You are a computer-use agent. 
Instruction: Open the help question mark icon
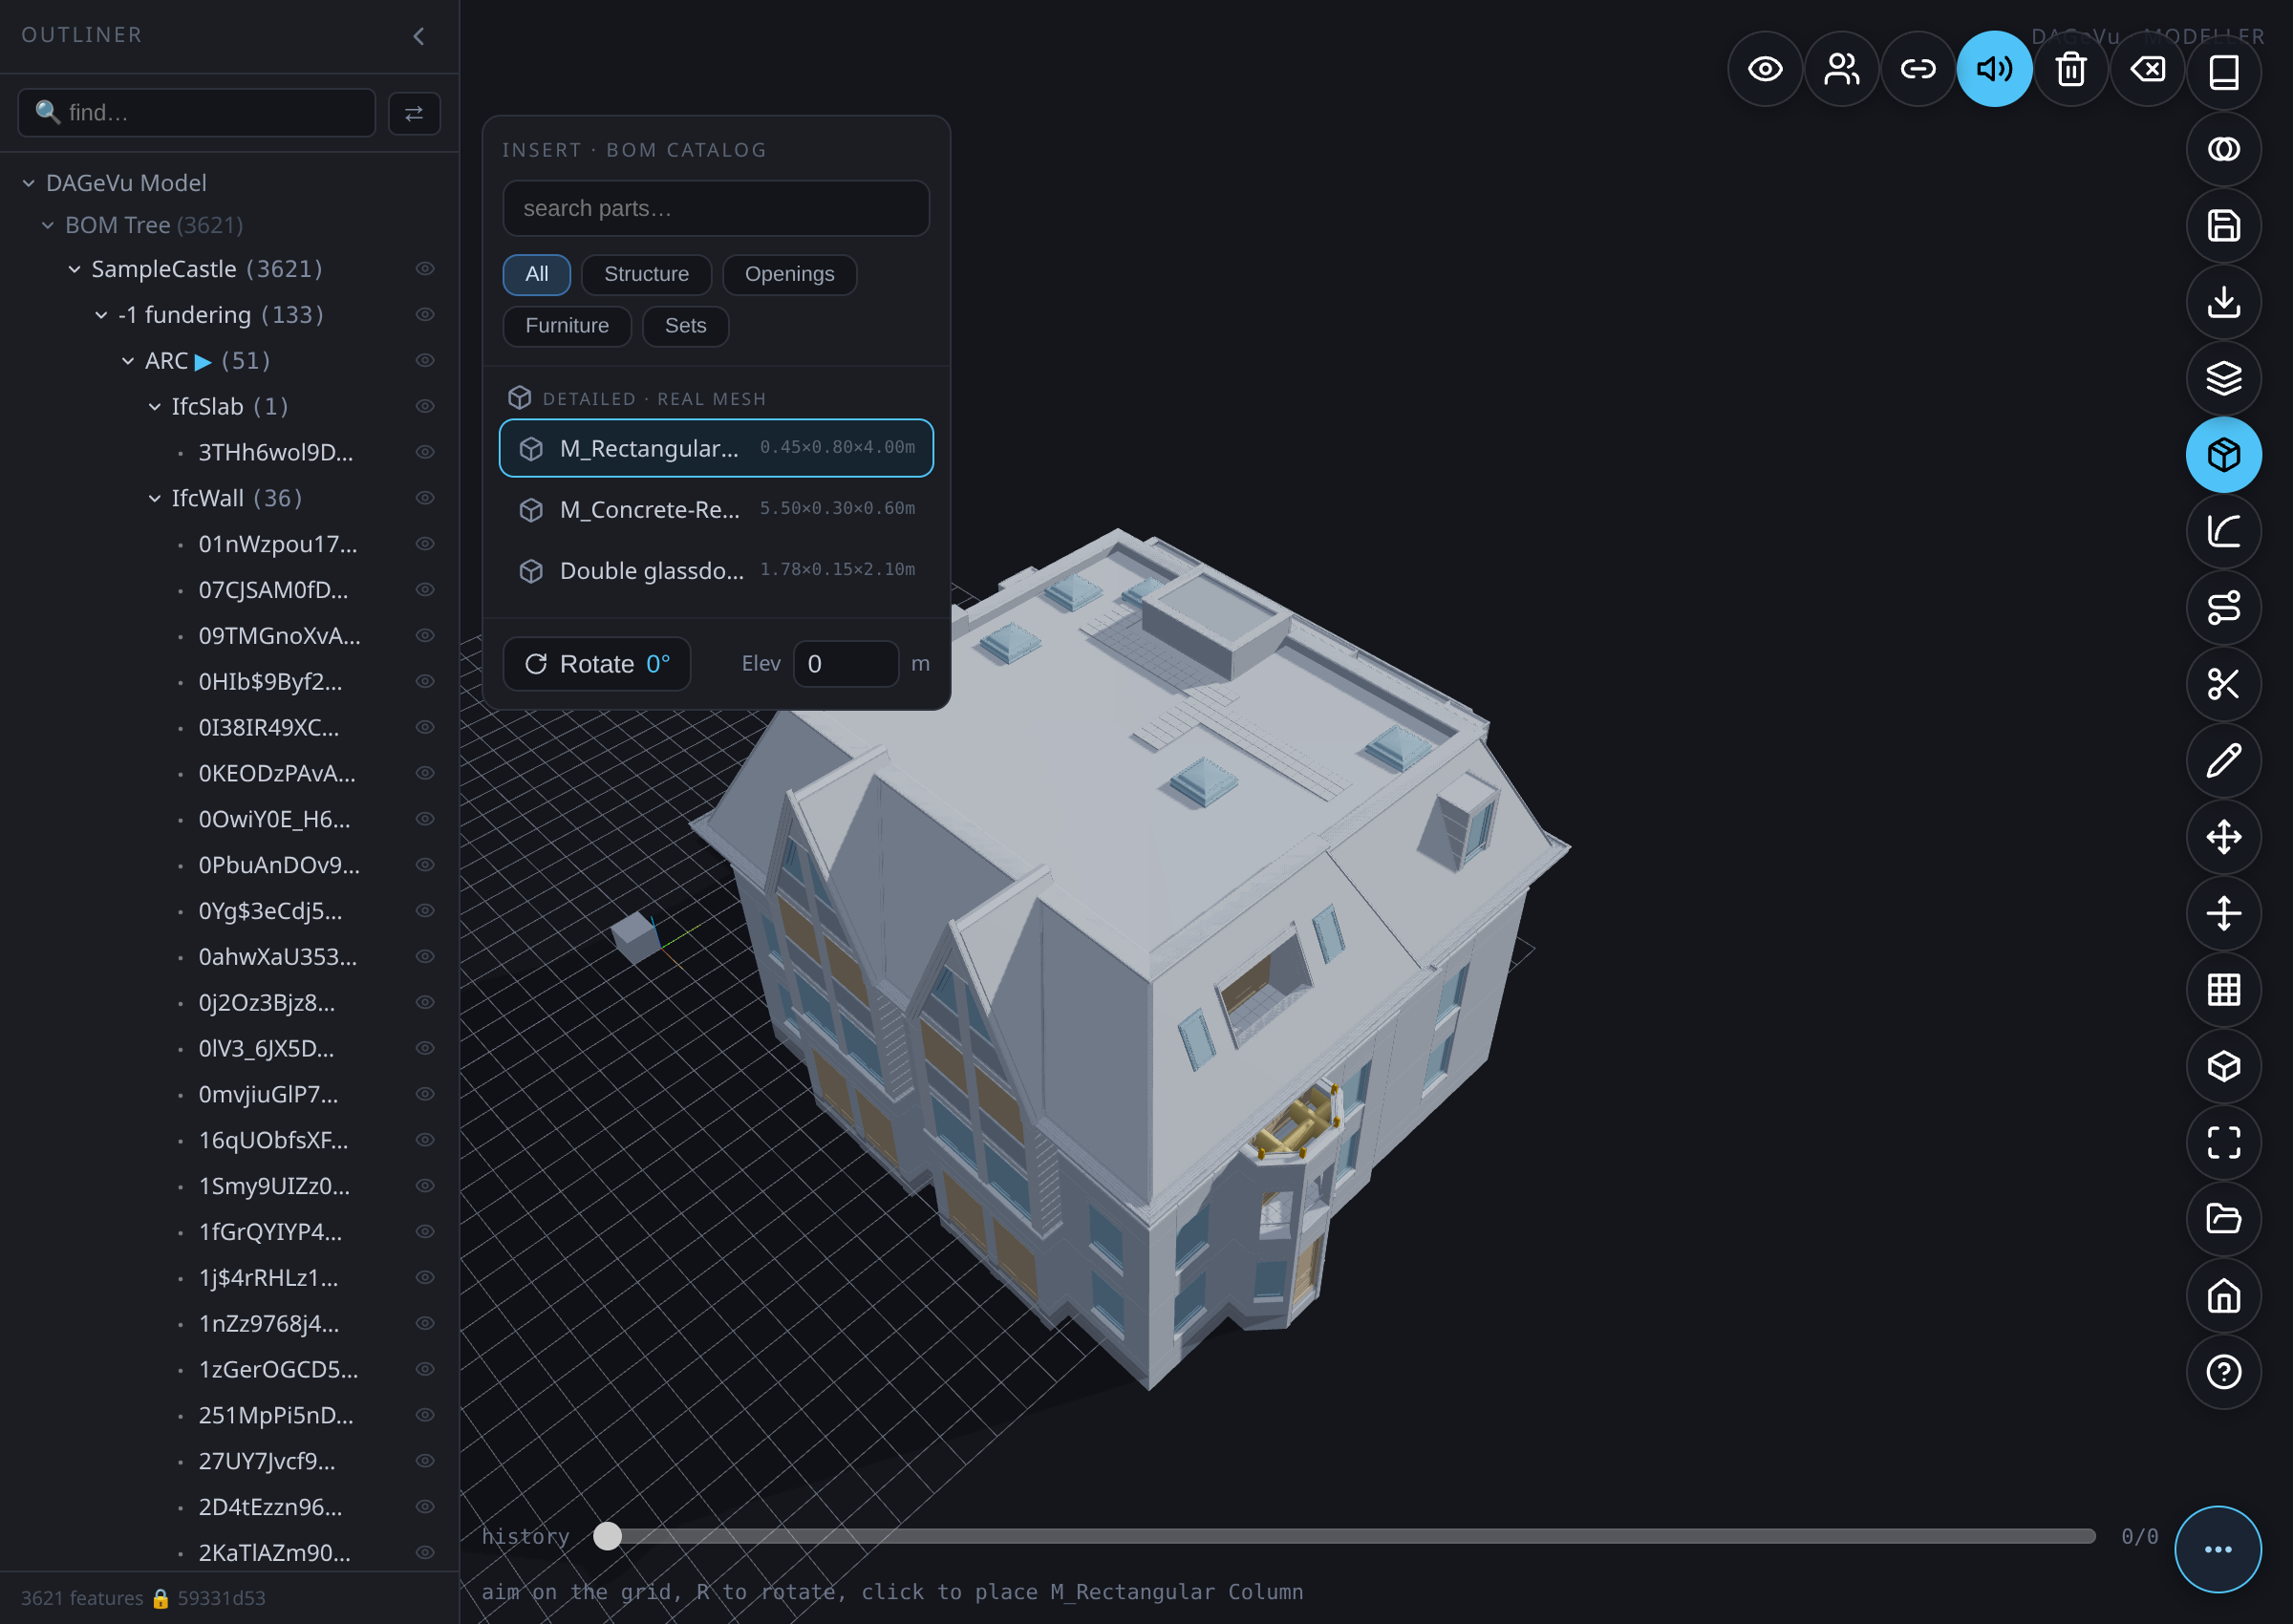click(2223, 1372)
